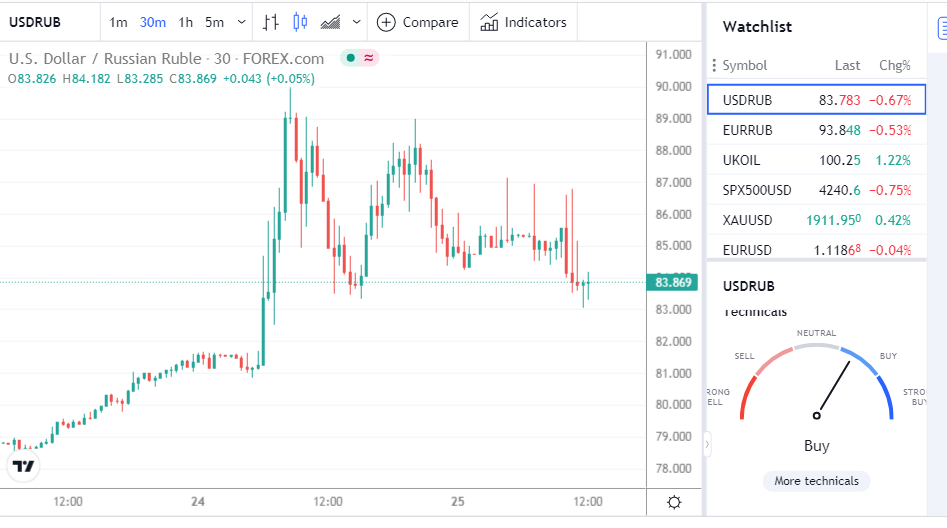The image size is (947, 528).
Task: Click the chart title U.S. Dollar / Russian Ruble
Action: [x=105, y=59]
